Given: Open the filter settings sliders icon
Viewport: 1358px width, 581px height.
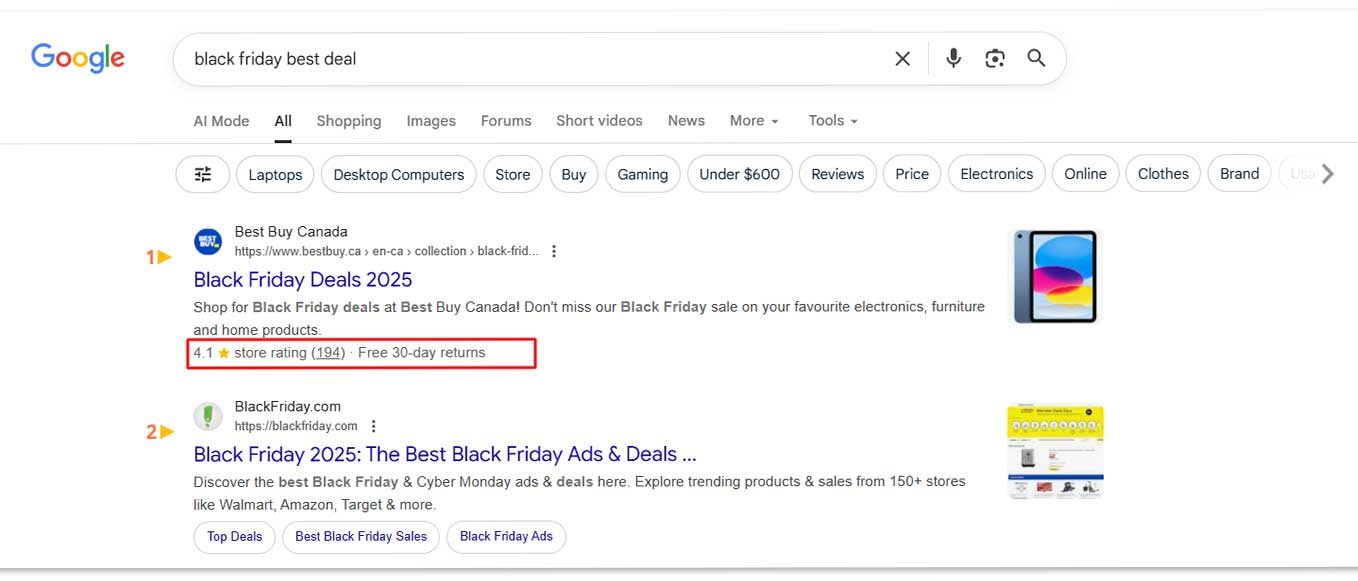Looking at the screenshot, I should click(x=203, y=174).
